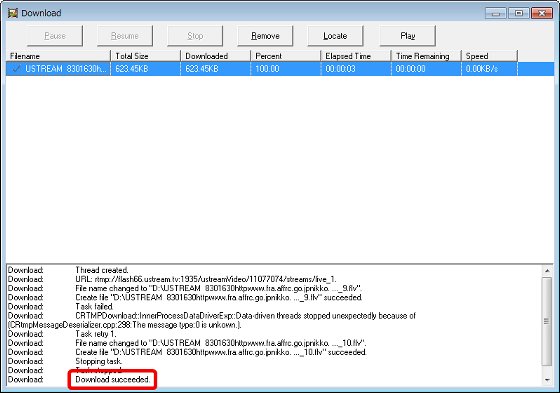Click the 'Task retry 1.' log line
Screen dimensions: 560x393
(x=96, y=334)
